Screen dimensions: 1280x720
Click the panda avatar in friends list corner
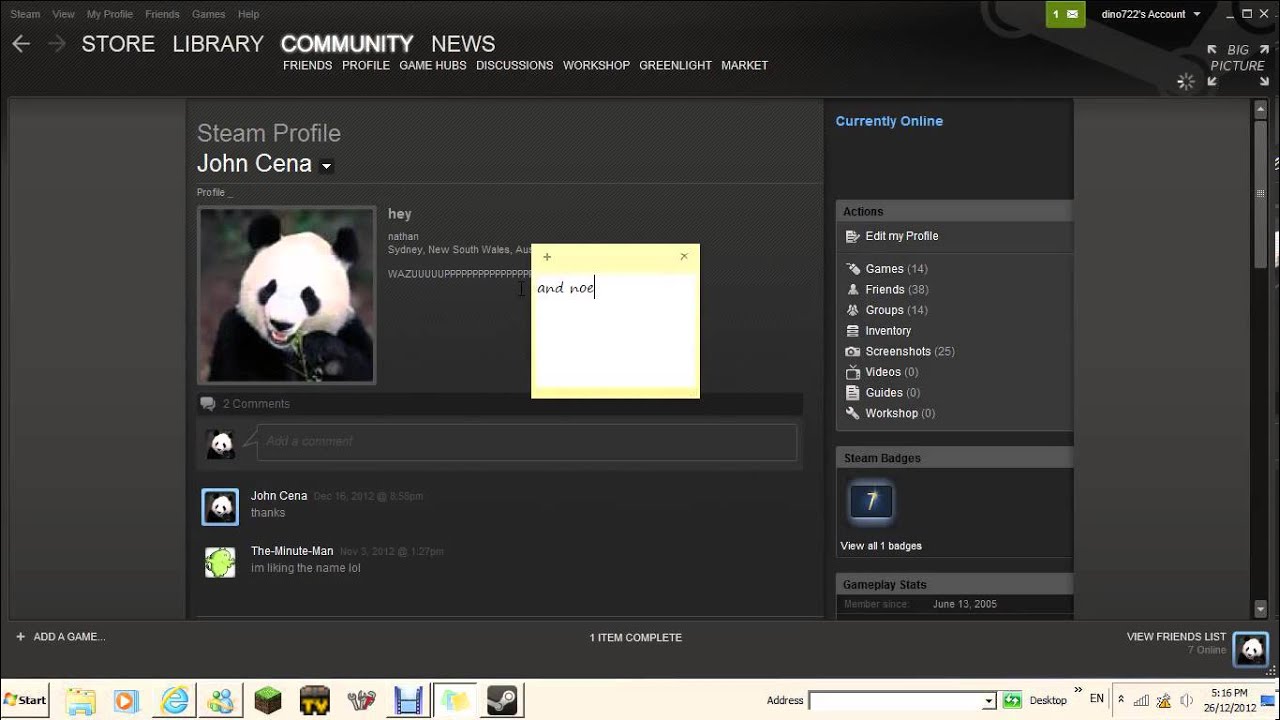point(1251,650)
